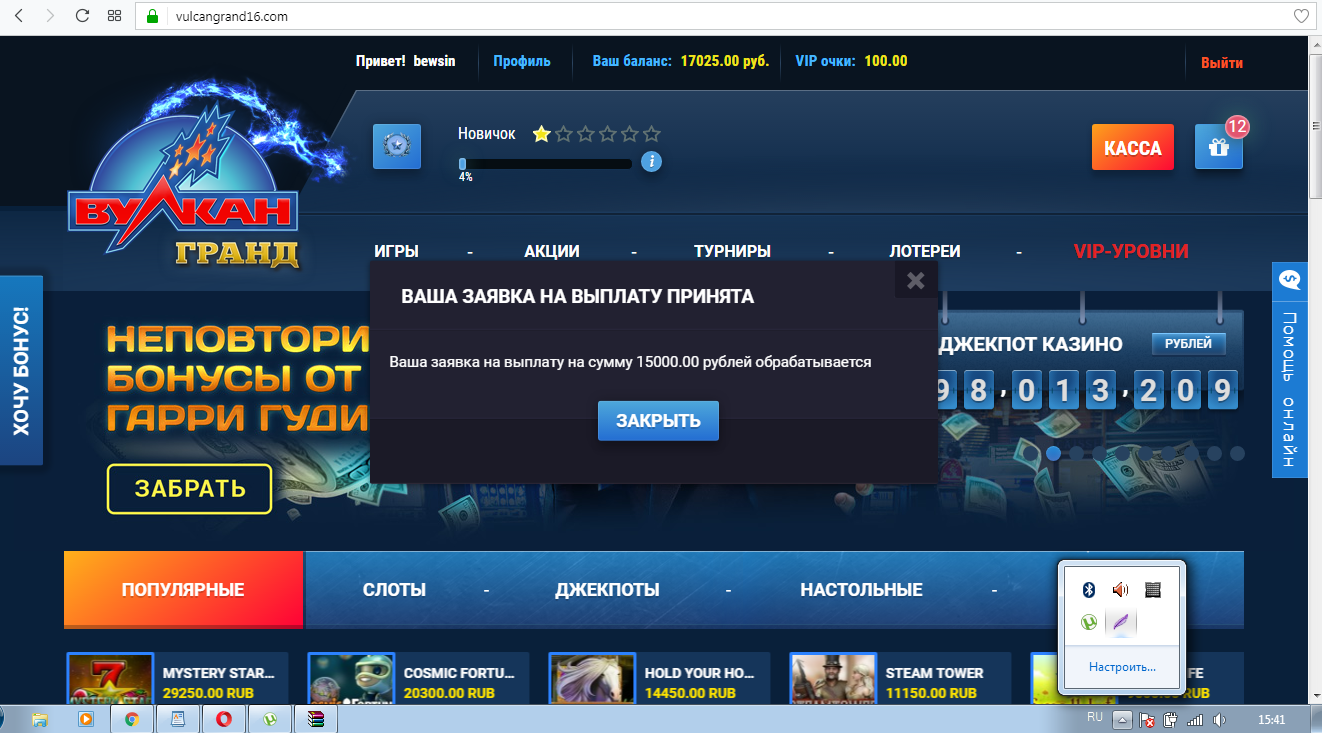The height and width of the screenshot is (733, 1322).
Task: Open the gift box bonuses icon
Action: [1219, 147]
